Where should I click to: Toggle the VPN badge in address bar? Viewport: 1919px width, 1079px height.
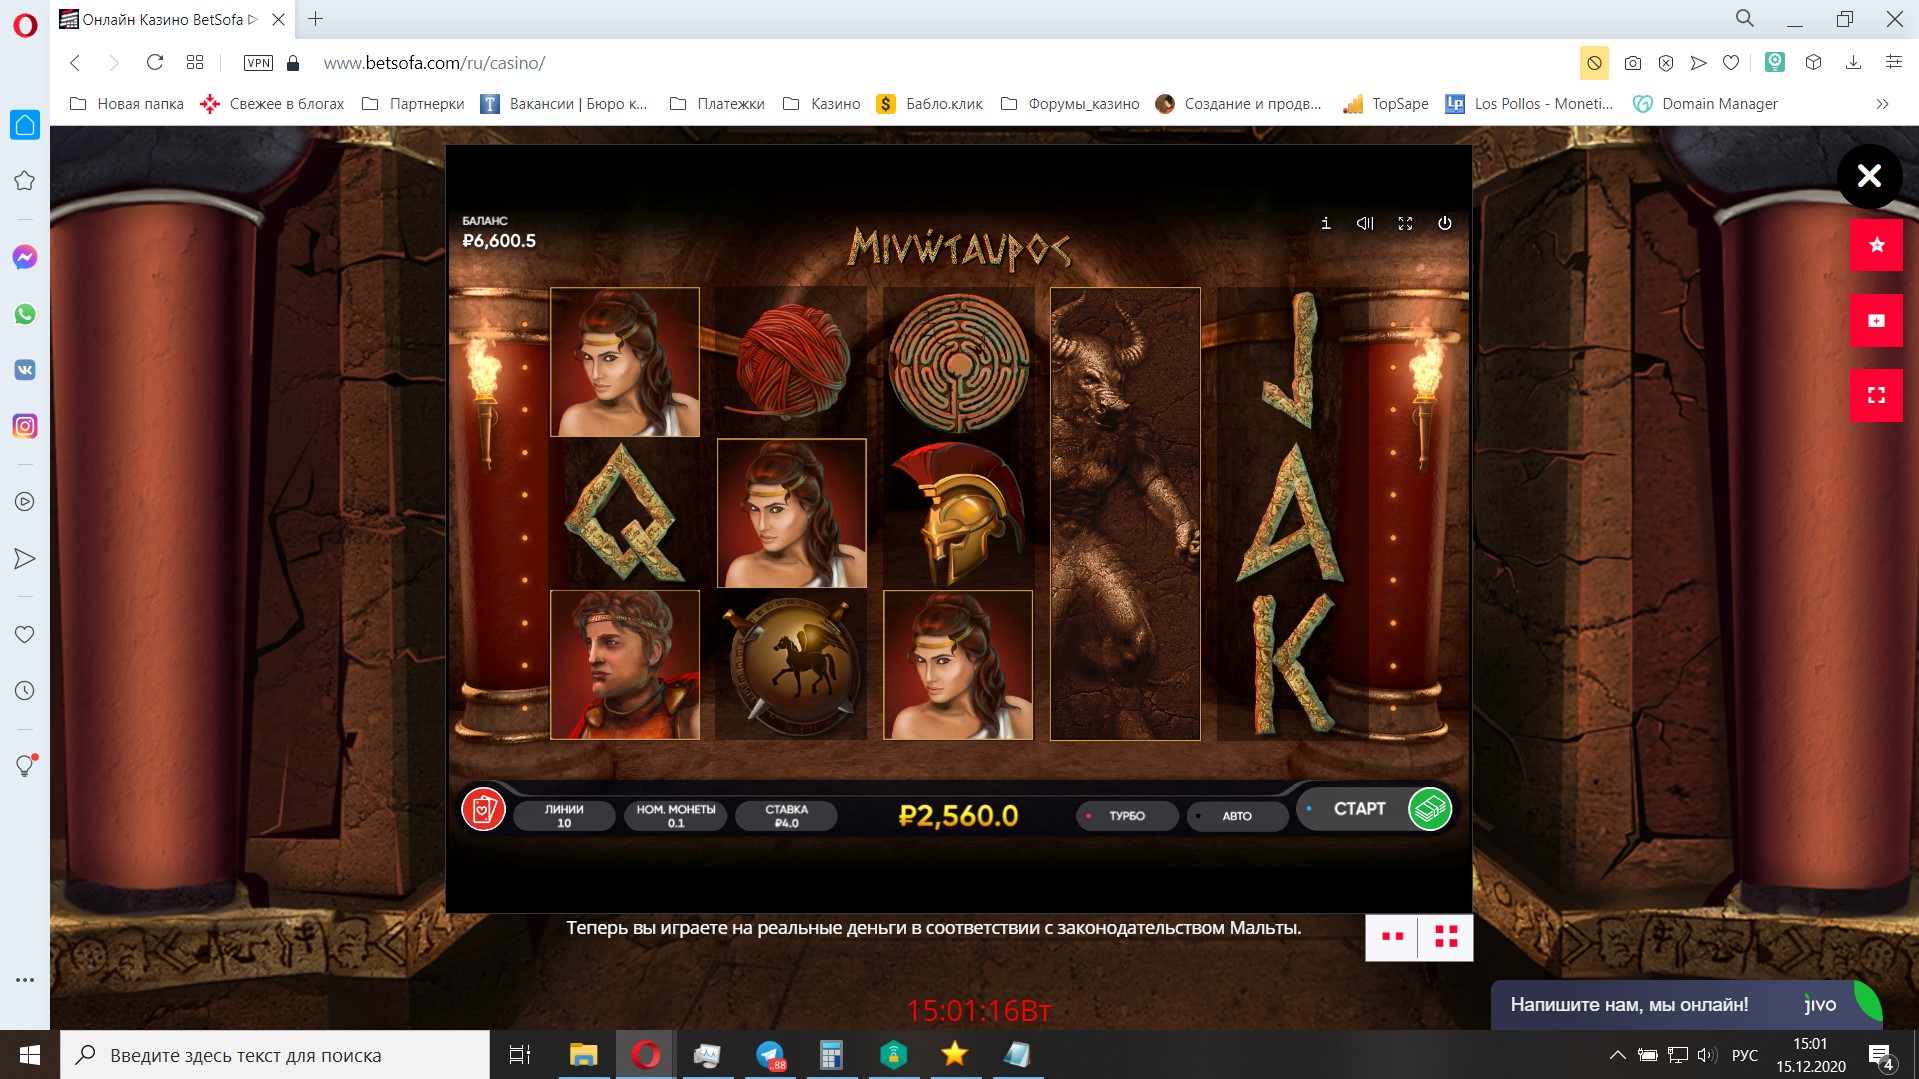point(258,63)
